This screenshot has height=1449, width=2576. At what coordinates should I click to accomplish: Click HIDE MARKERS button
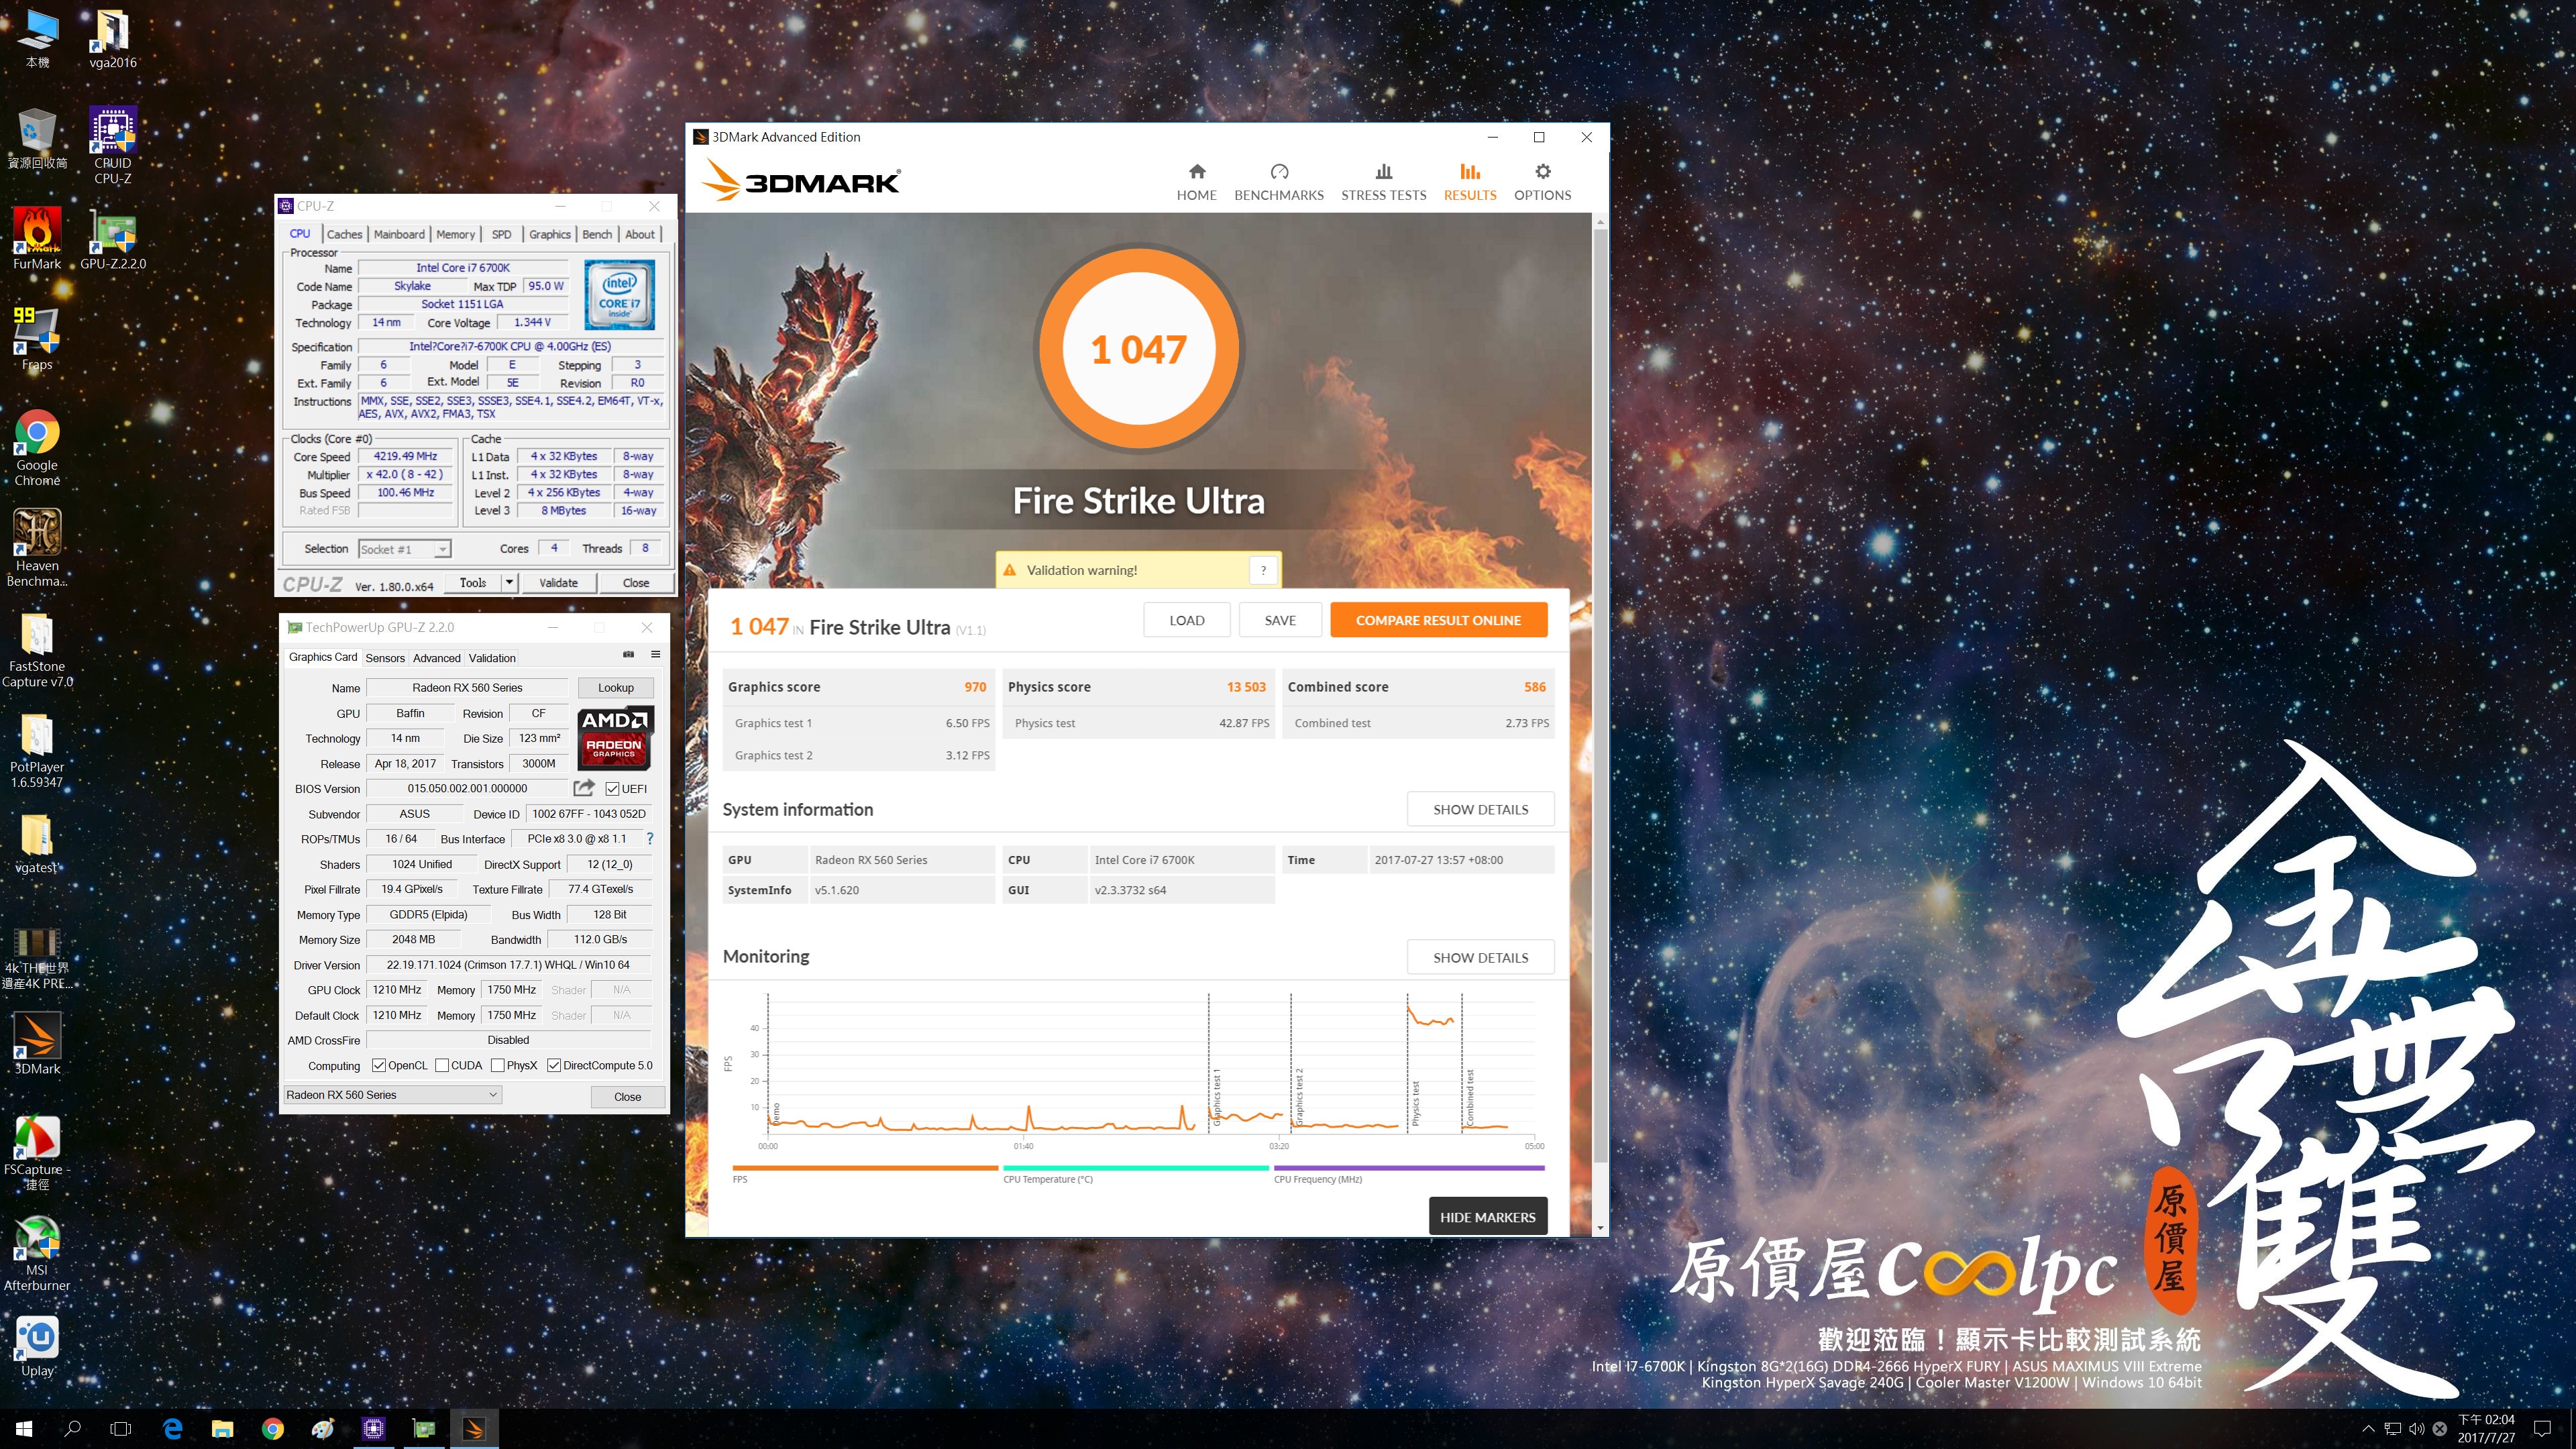coord(1487,1217)
